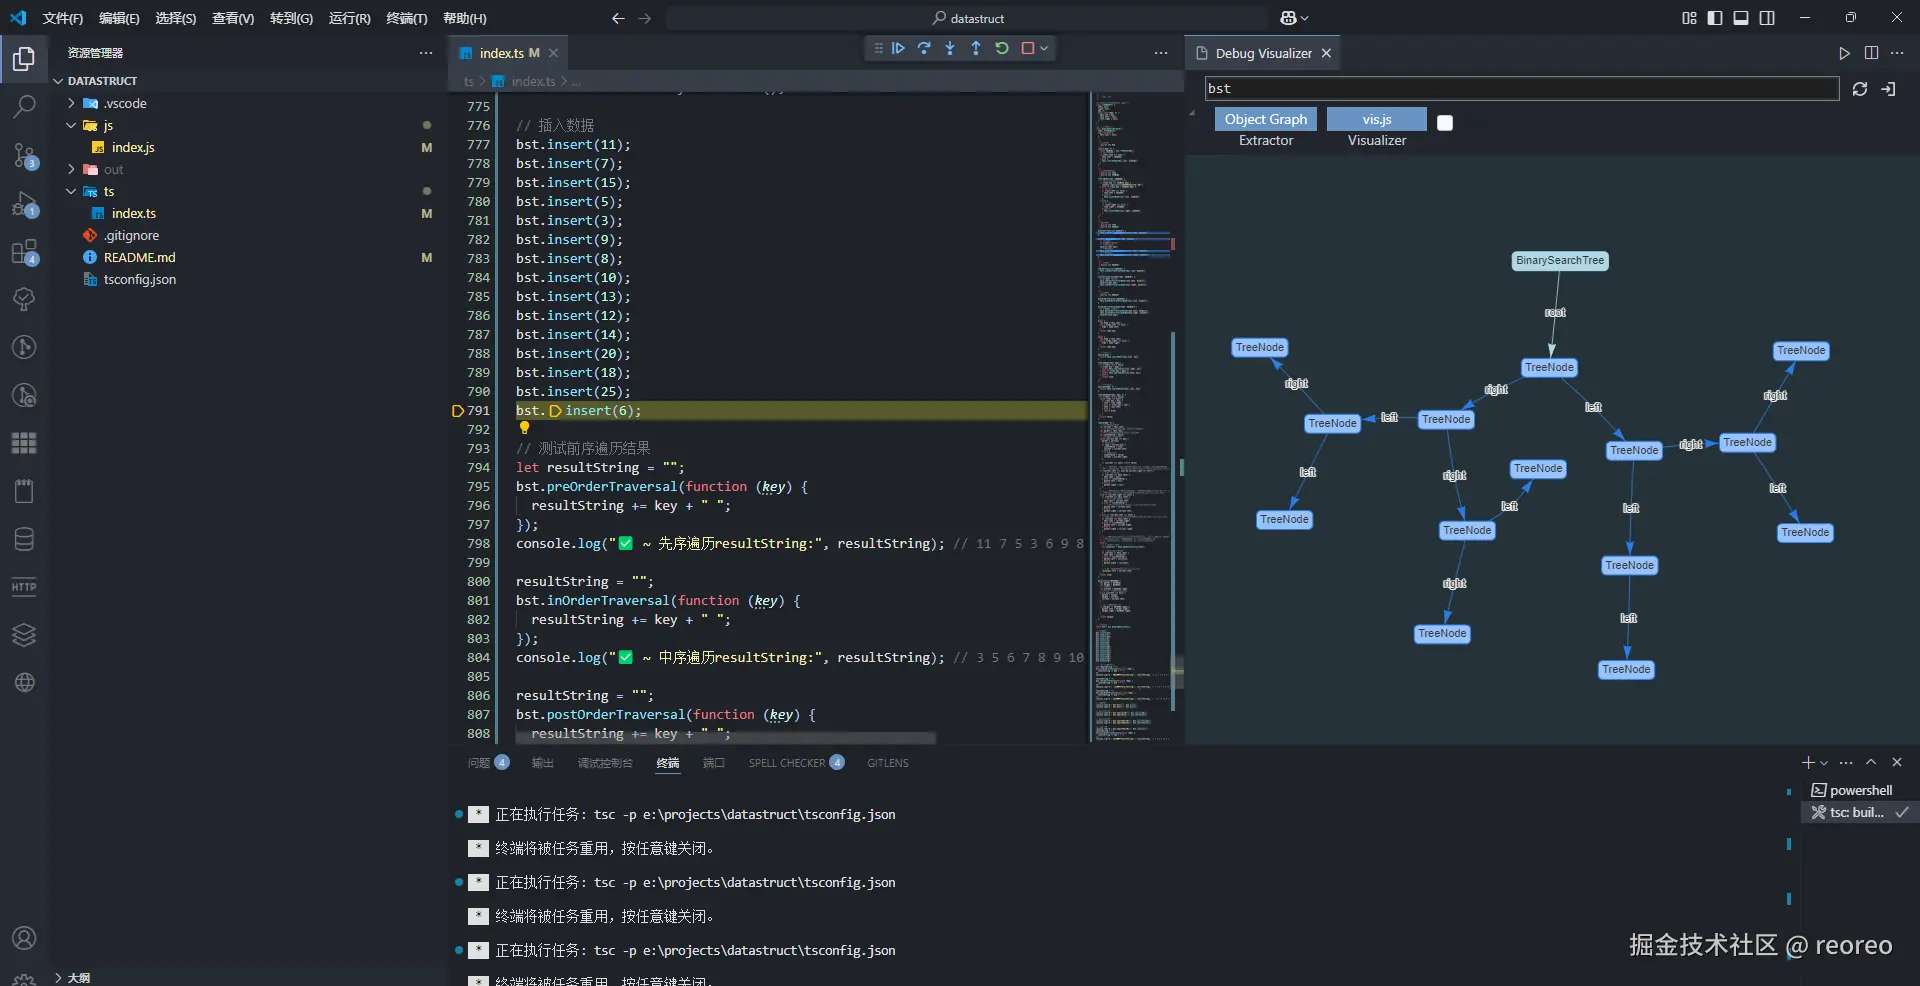
Task: Click the Step Into debug icon
Action: (x=950, y=48)
